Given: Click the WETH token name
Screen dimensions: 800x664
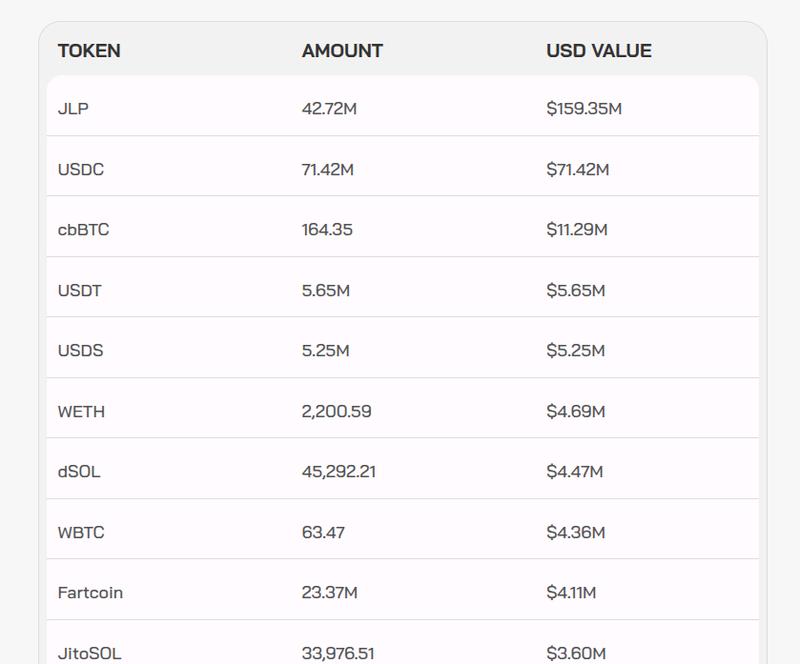Looking at the screenshot, I should (83, 410).
